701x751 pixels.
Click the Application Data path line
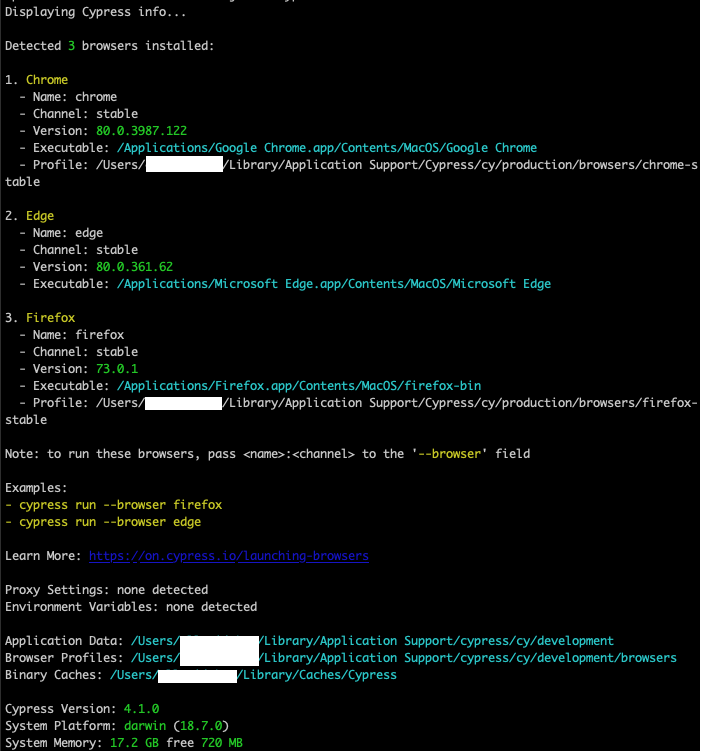(309, 641)
